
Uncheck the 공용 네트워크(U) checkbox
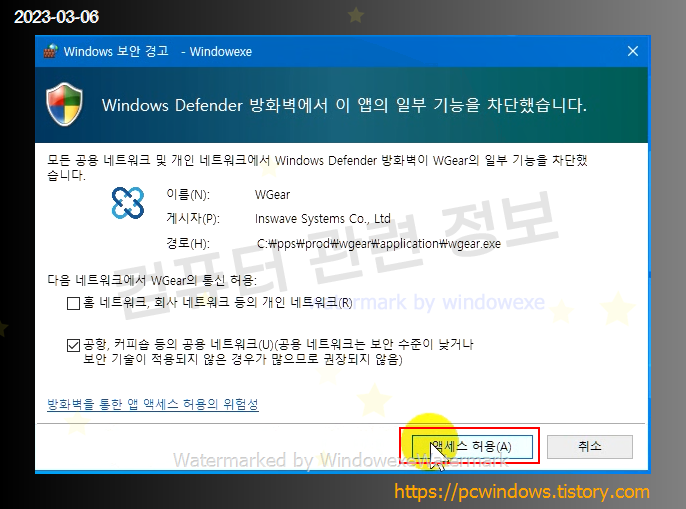73,345
